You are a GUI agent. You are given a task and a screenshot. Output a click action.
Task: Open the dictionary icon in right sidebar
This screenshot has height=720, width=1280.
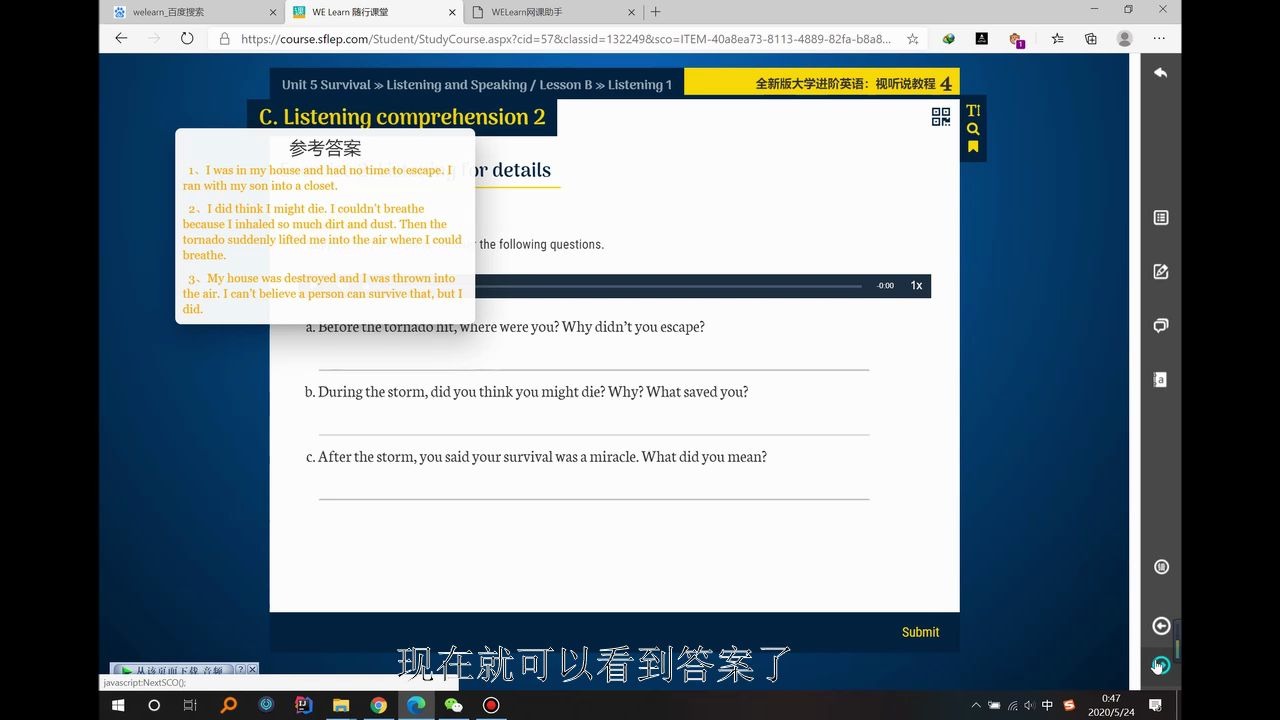(x=1161, y=379)
